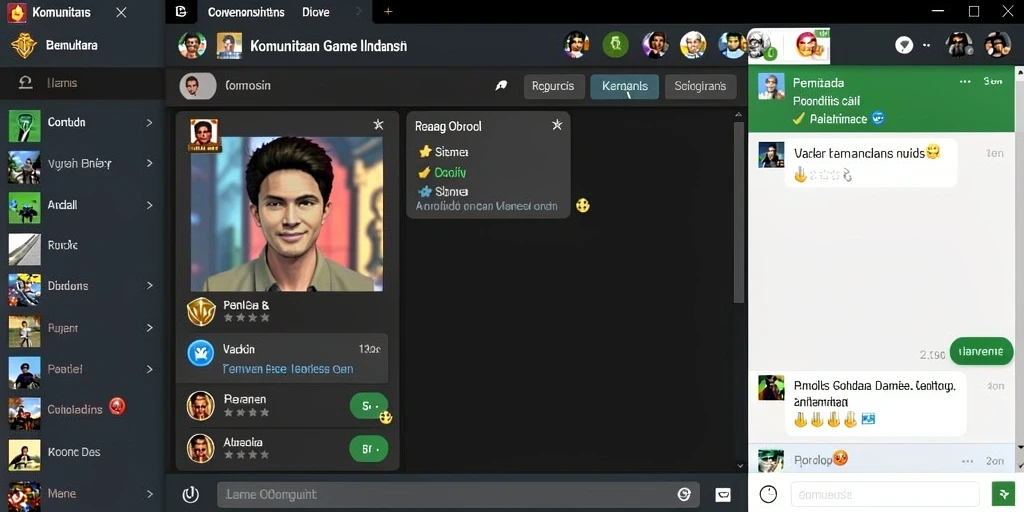Click the Sciogirans button
The width and height of the screenshot is (1024, 512).
(701, 86)
